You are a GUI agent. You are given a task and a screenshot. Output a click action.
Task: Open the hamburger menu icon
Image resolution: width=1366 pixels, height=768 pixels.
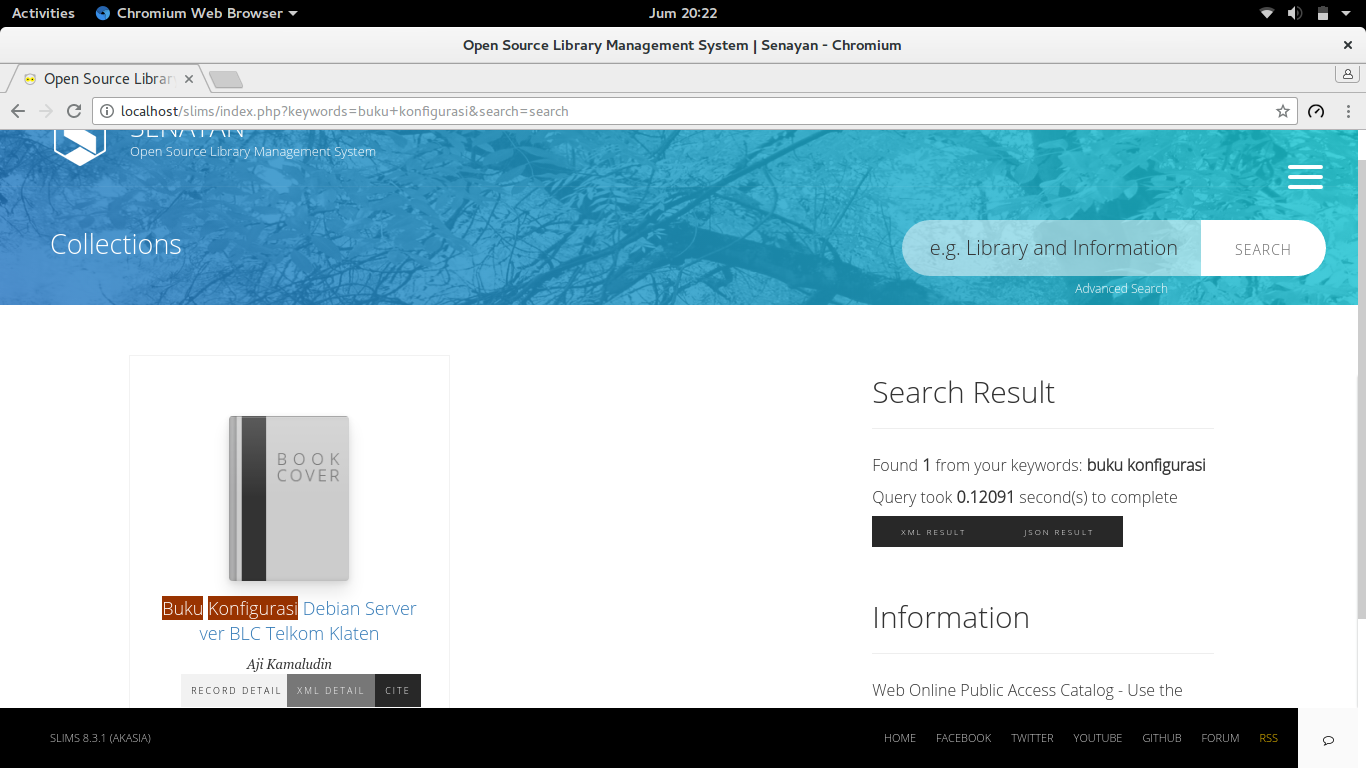[x=1305, y=177]
